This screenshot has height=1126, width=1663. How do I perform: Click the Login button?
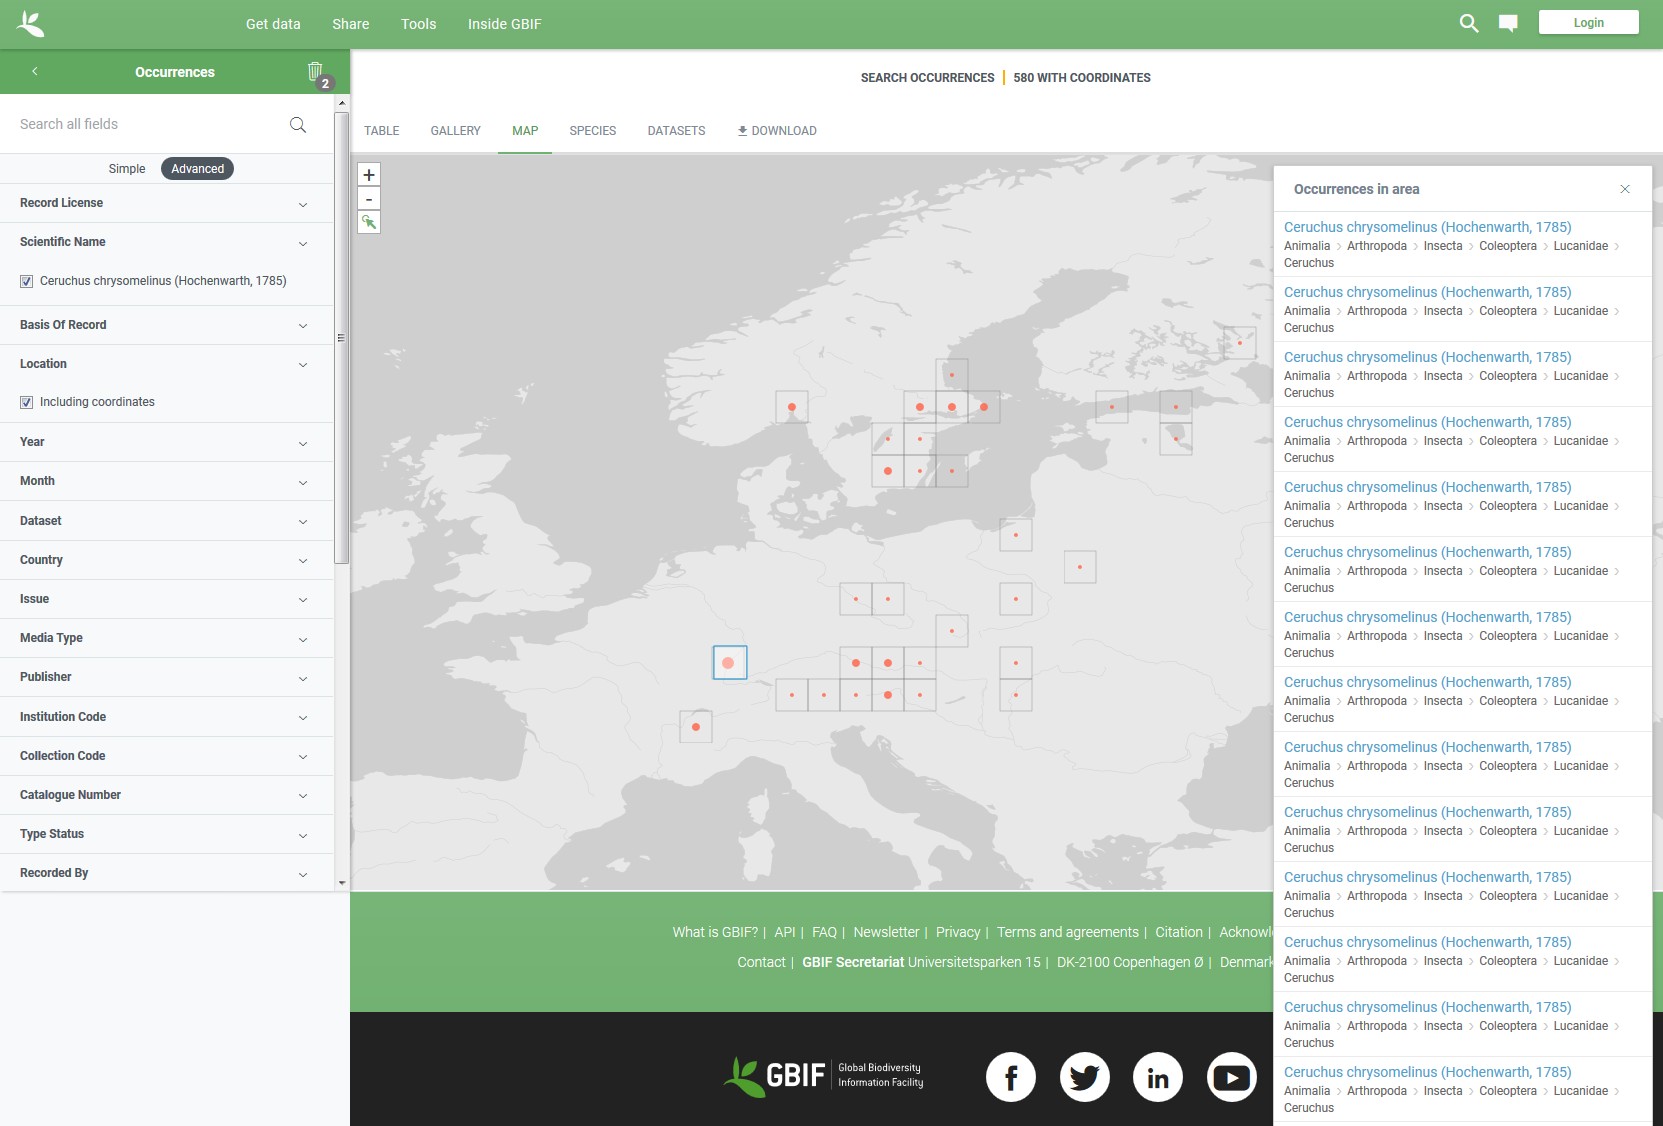point(1588,23)
